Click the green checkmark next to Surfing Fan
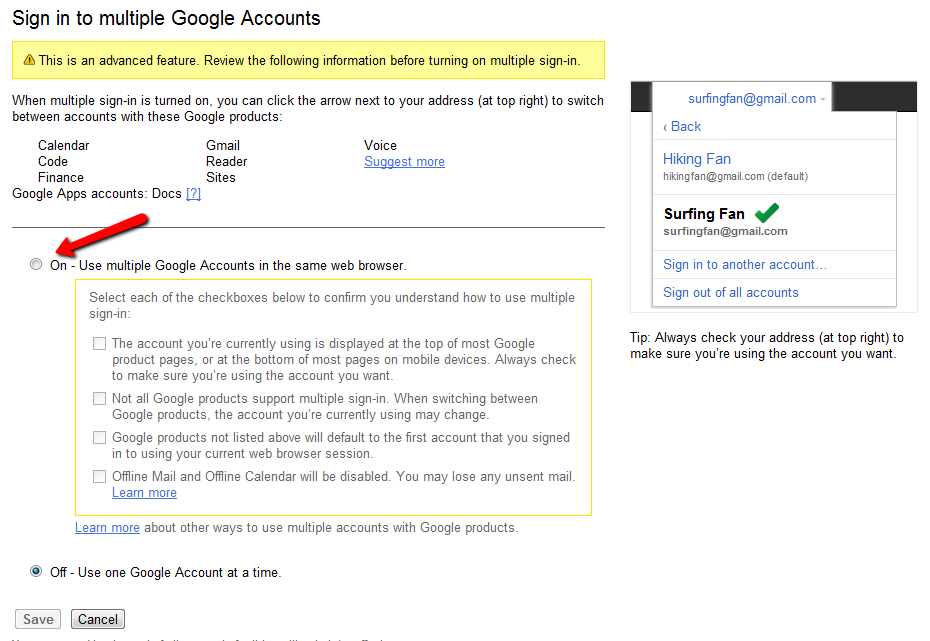Screen dimensions: 930x641 (767, 213)
